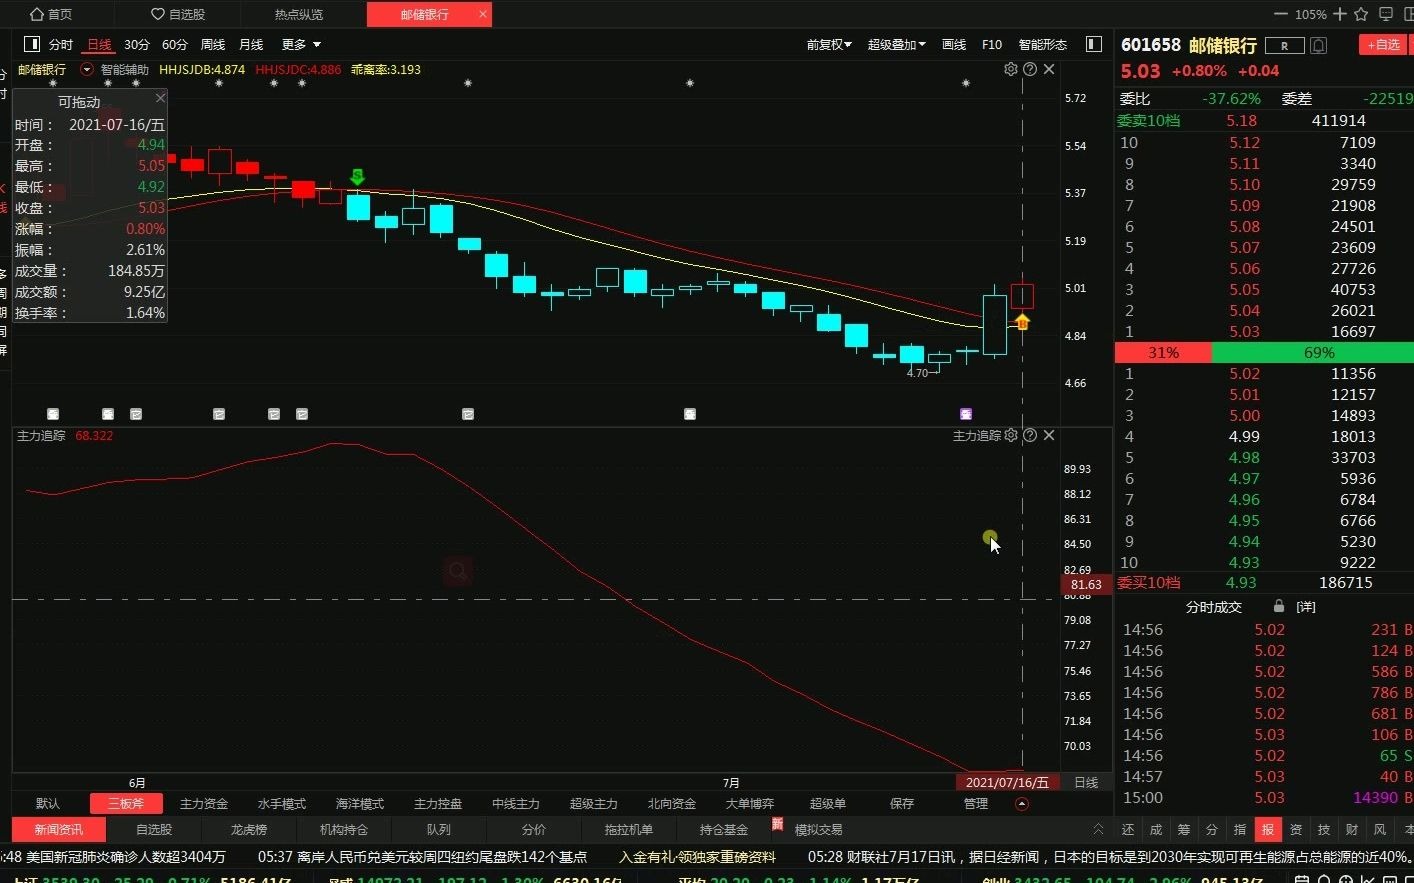Screen dimensions: 1414x883
Task: Open the 热点纵览 tab
Action: (299, 14)
